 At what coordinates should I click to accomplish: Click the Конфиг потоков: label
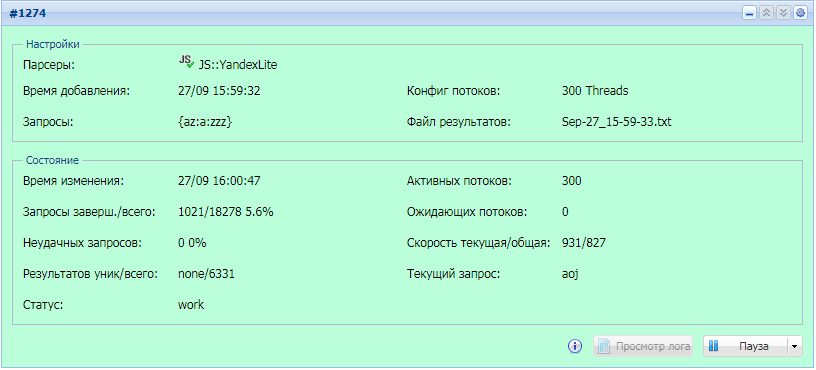click(x=453, y=91)
